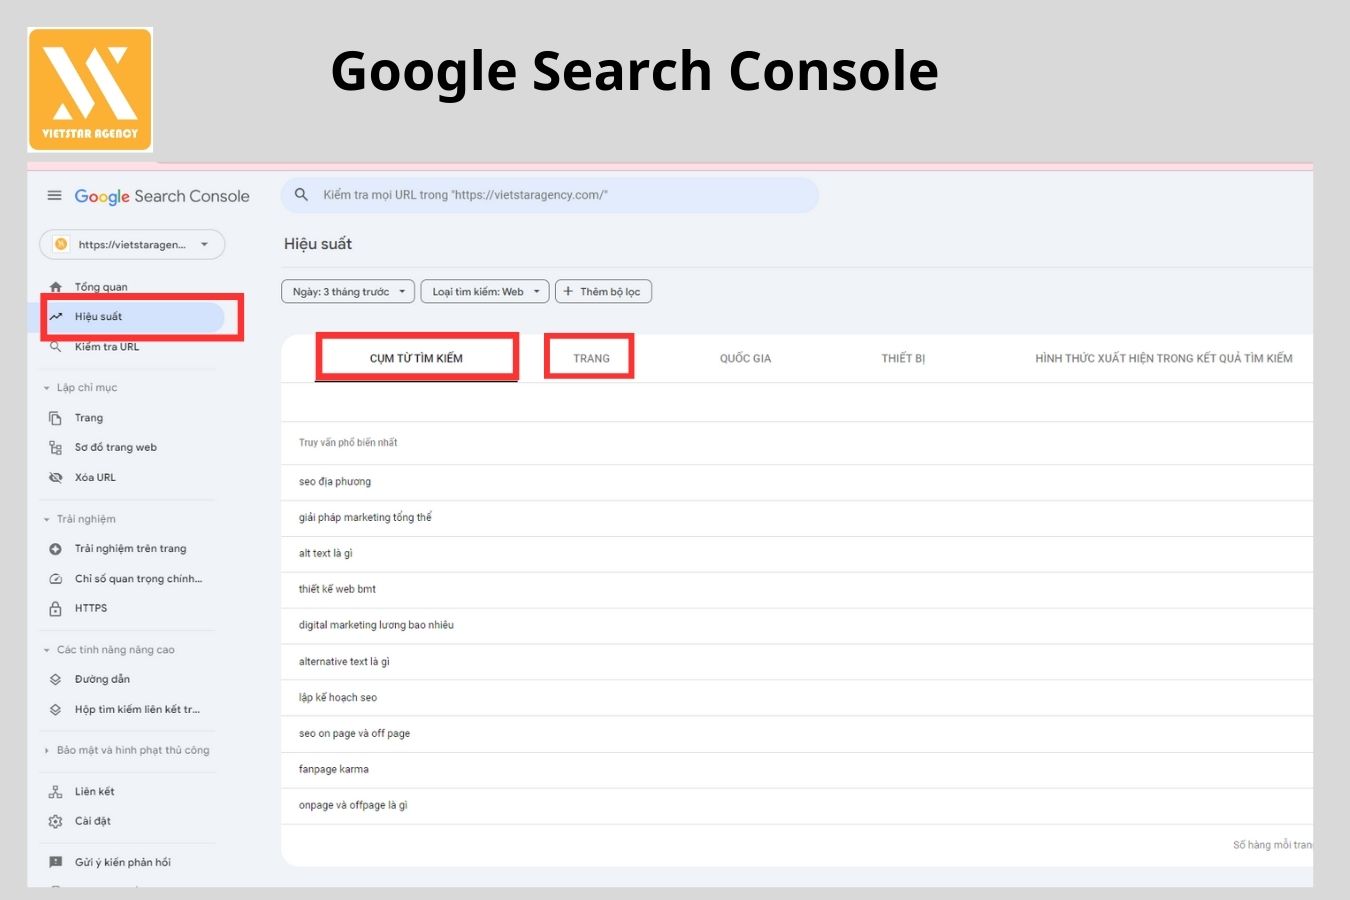This screenshot has height=900, width=1350.
Task: Click the Thêm bộ lọc button
Action: [604, 292]
